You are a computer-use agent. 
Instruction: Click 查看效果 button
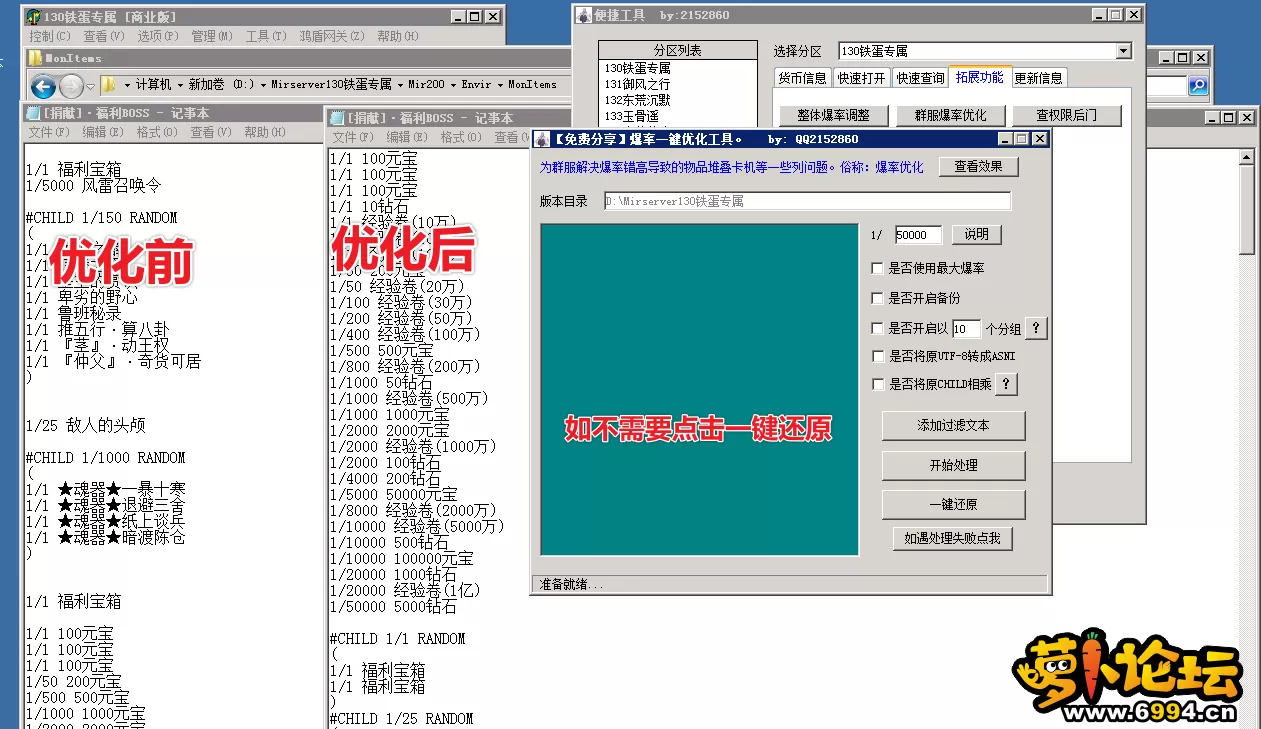point(978,167)
